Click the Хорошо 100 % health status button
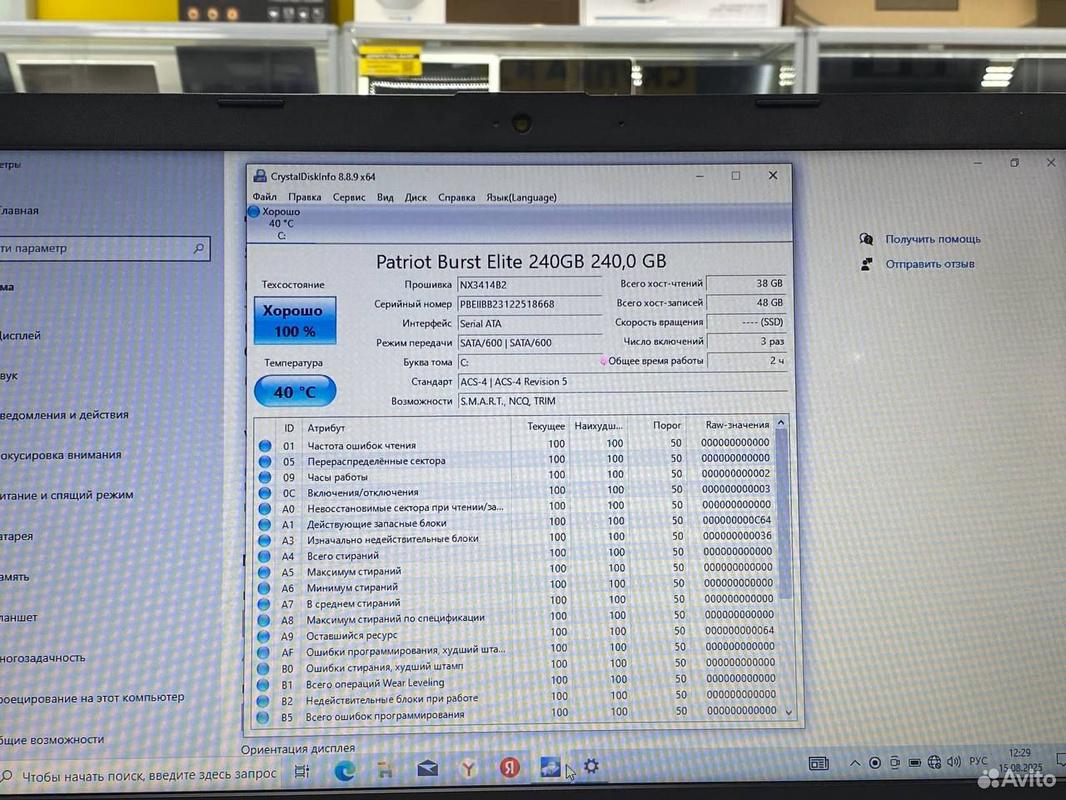The height and width of the screenshot is (800, 1066). (294, 320)
